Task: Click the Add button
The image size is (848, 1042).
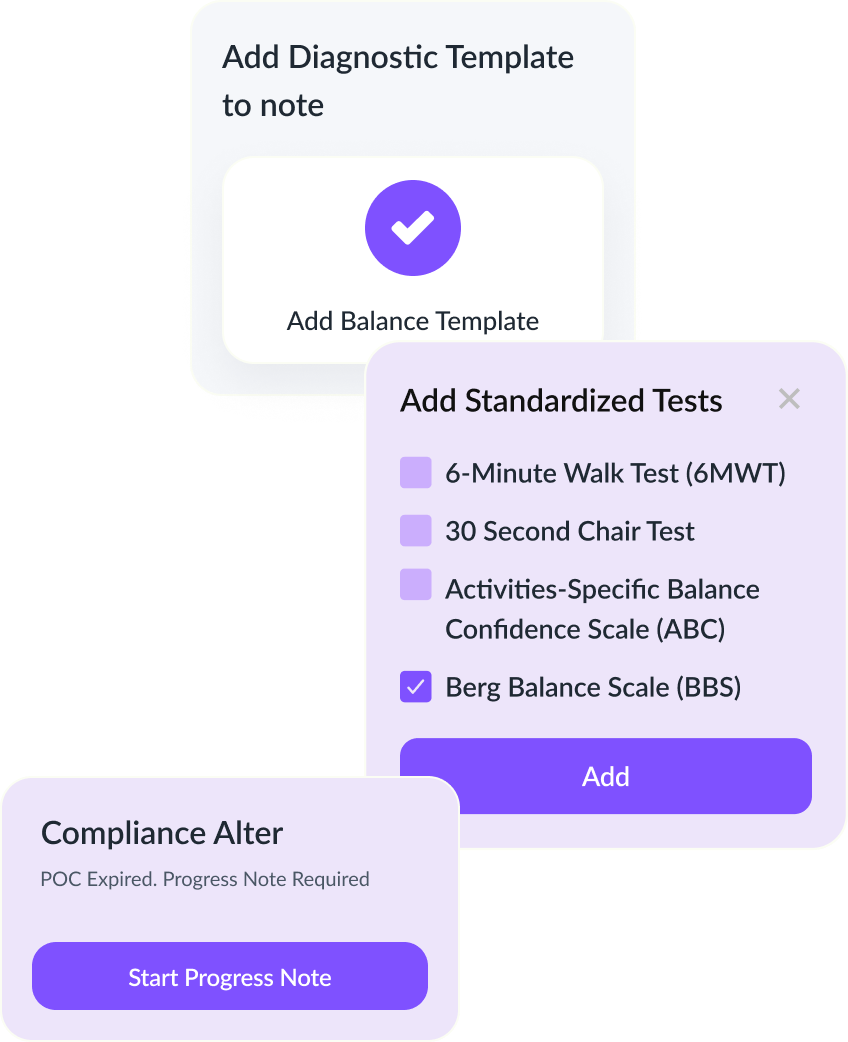Action: tap(605, 776)
